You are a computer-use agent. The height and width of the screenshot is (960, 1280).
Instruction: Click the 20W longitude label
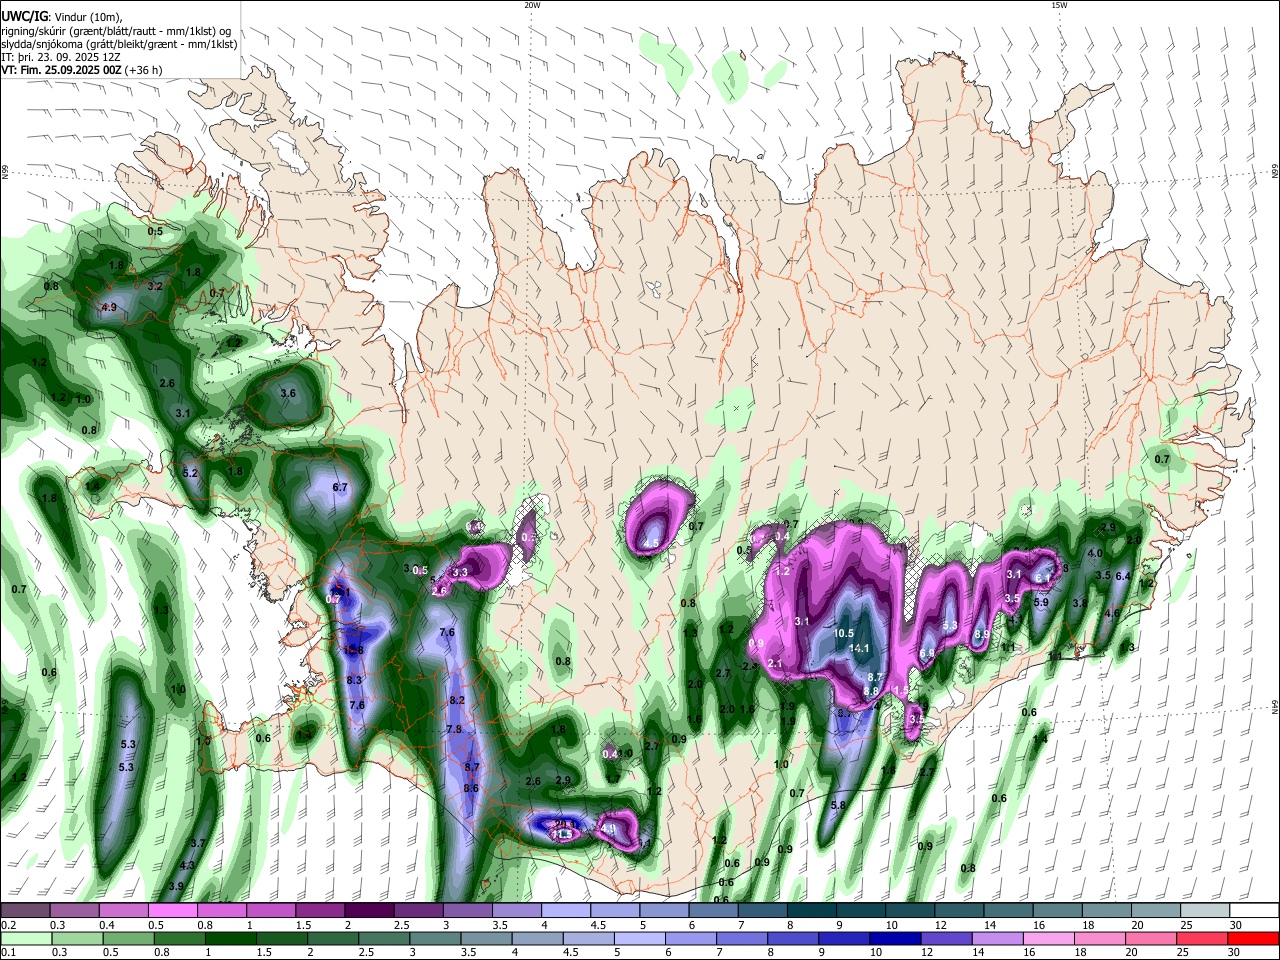pyautogui.click(x=532, y=5)
